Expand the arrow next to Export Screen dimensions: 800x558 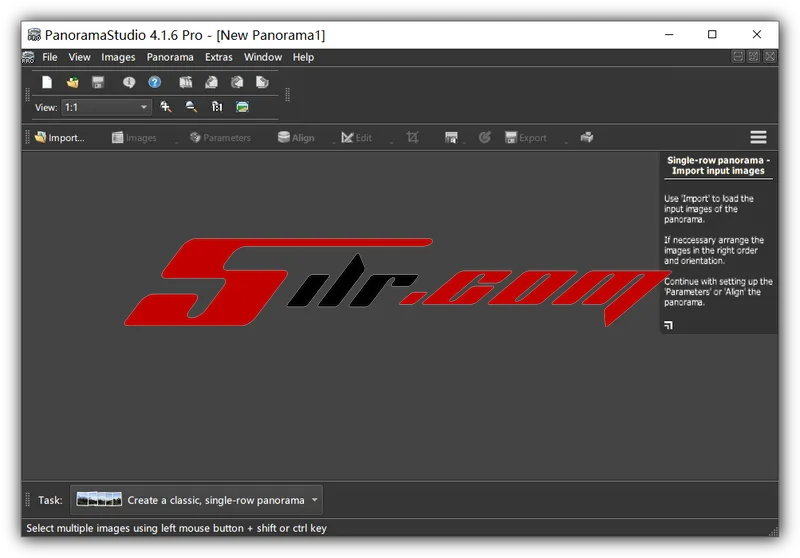pos(566,142)
